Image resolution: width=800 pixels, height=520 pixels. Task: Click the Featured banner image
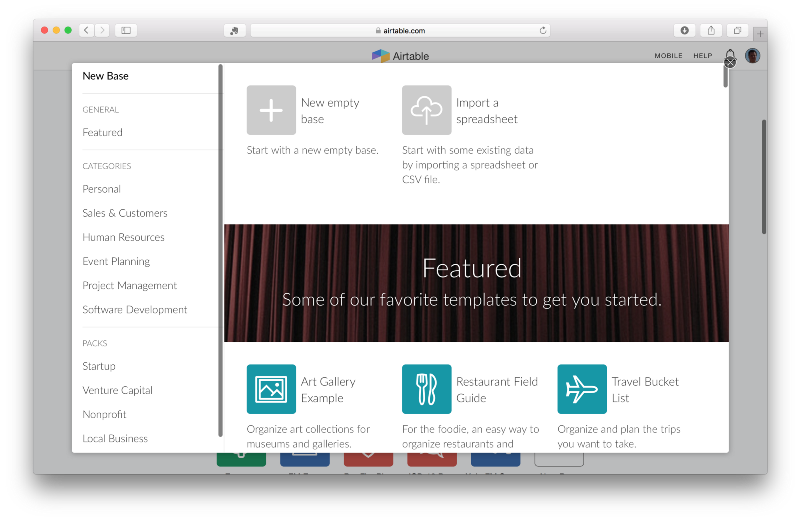pos(476,283)
